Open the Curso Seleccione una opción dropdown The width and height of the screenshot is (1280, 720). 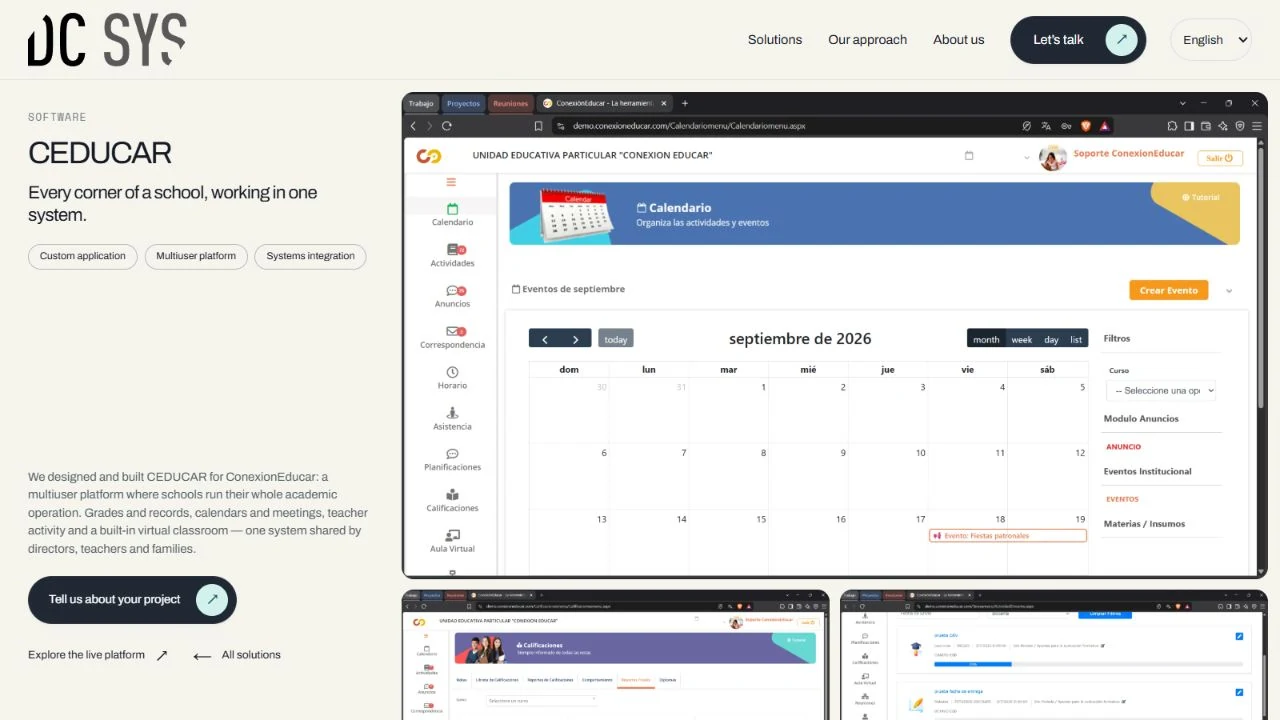(1163, 390)
